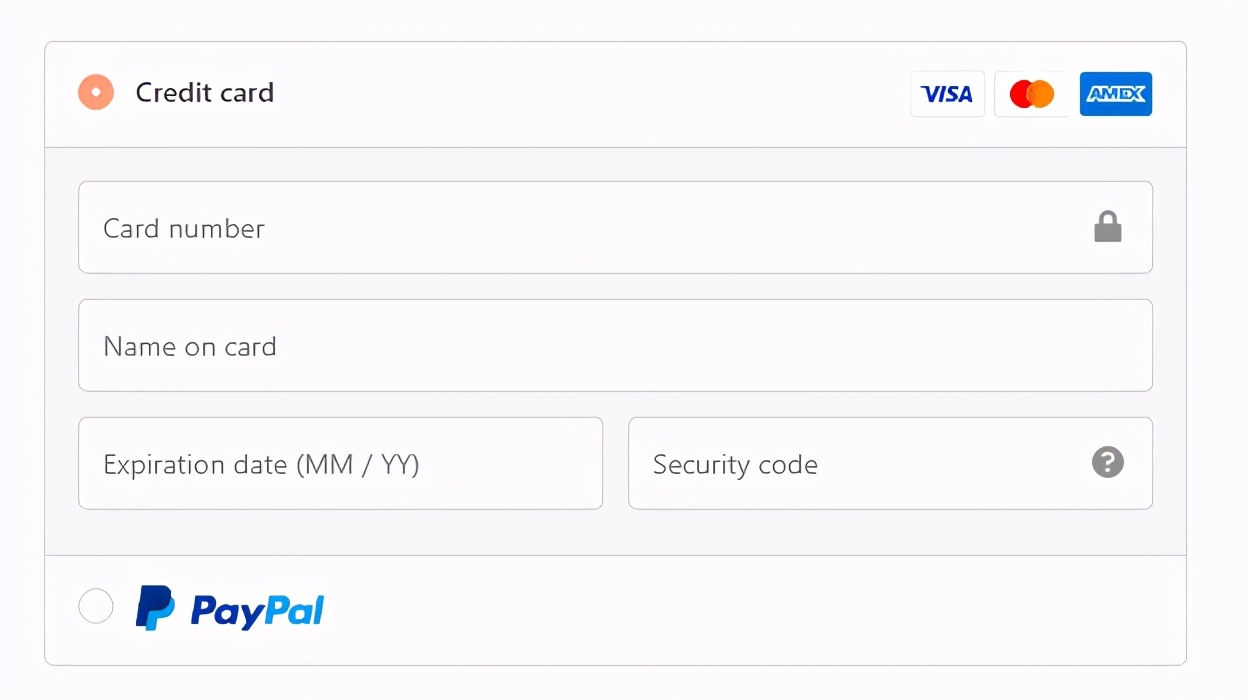Click the "Card number" placeholder text
The height and width of the screenshot is (700, 1248).
click(184, 229)
